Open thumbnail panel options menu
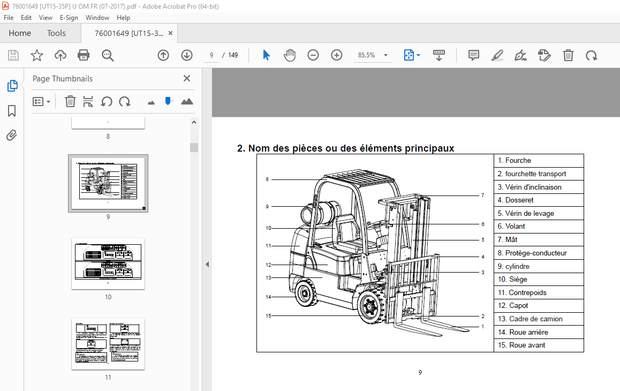The image size is (620, 391). click(41, 102)
